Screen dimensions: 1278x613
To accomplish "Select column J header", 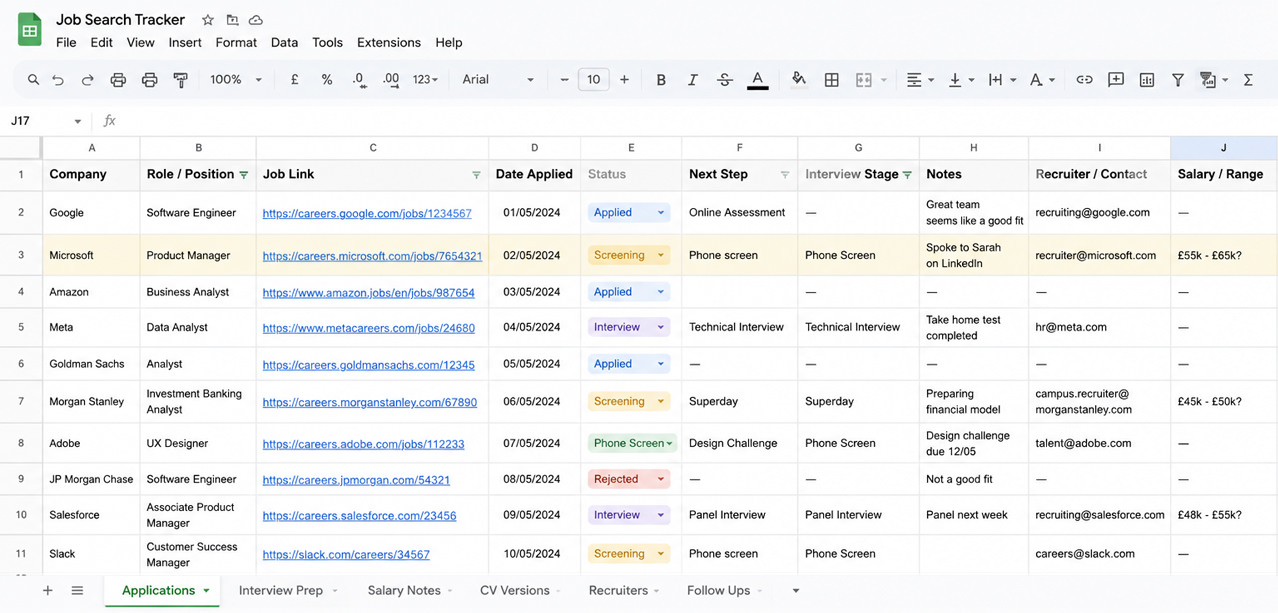I will pos(1223,148).
